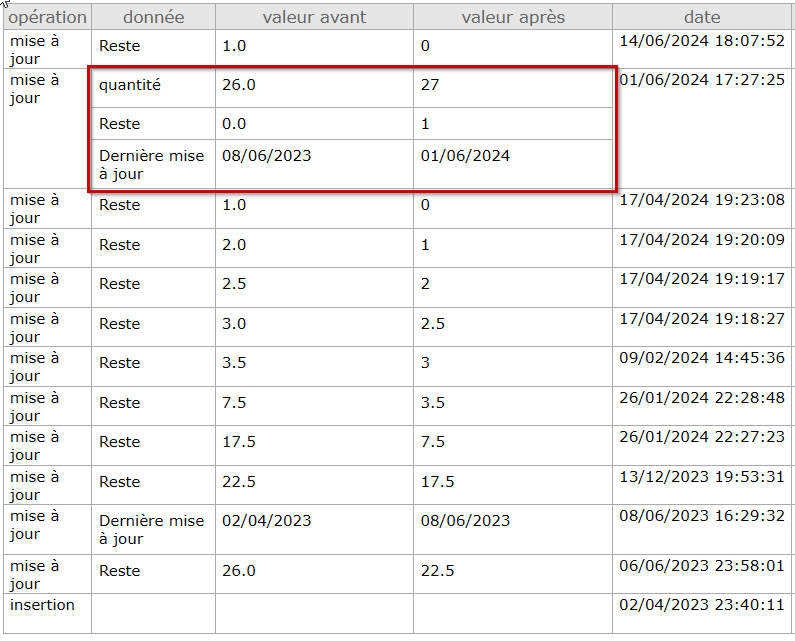Image resolution: width=795 pixels, height=641 pixels.
Task: Select the "quantité" data cell
Action: click(130, 86)
